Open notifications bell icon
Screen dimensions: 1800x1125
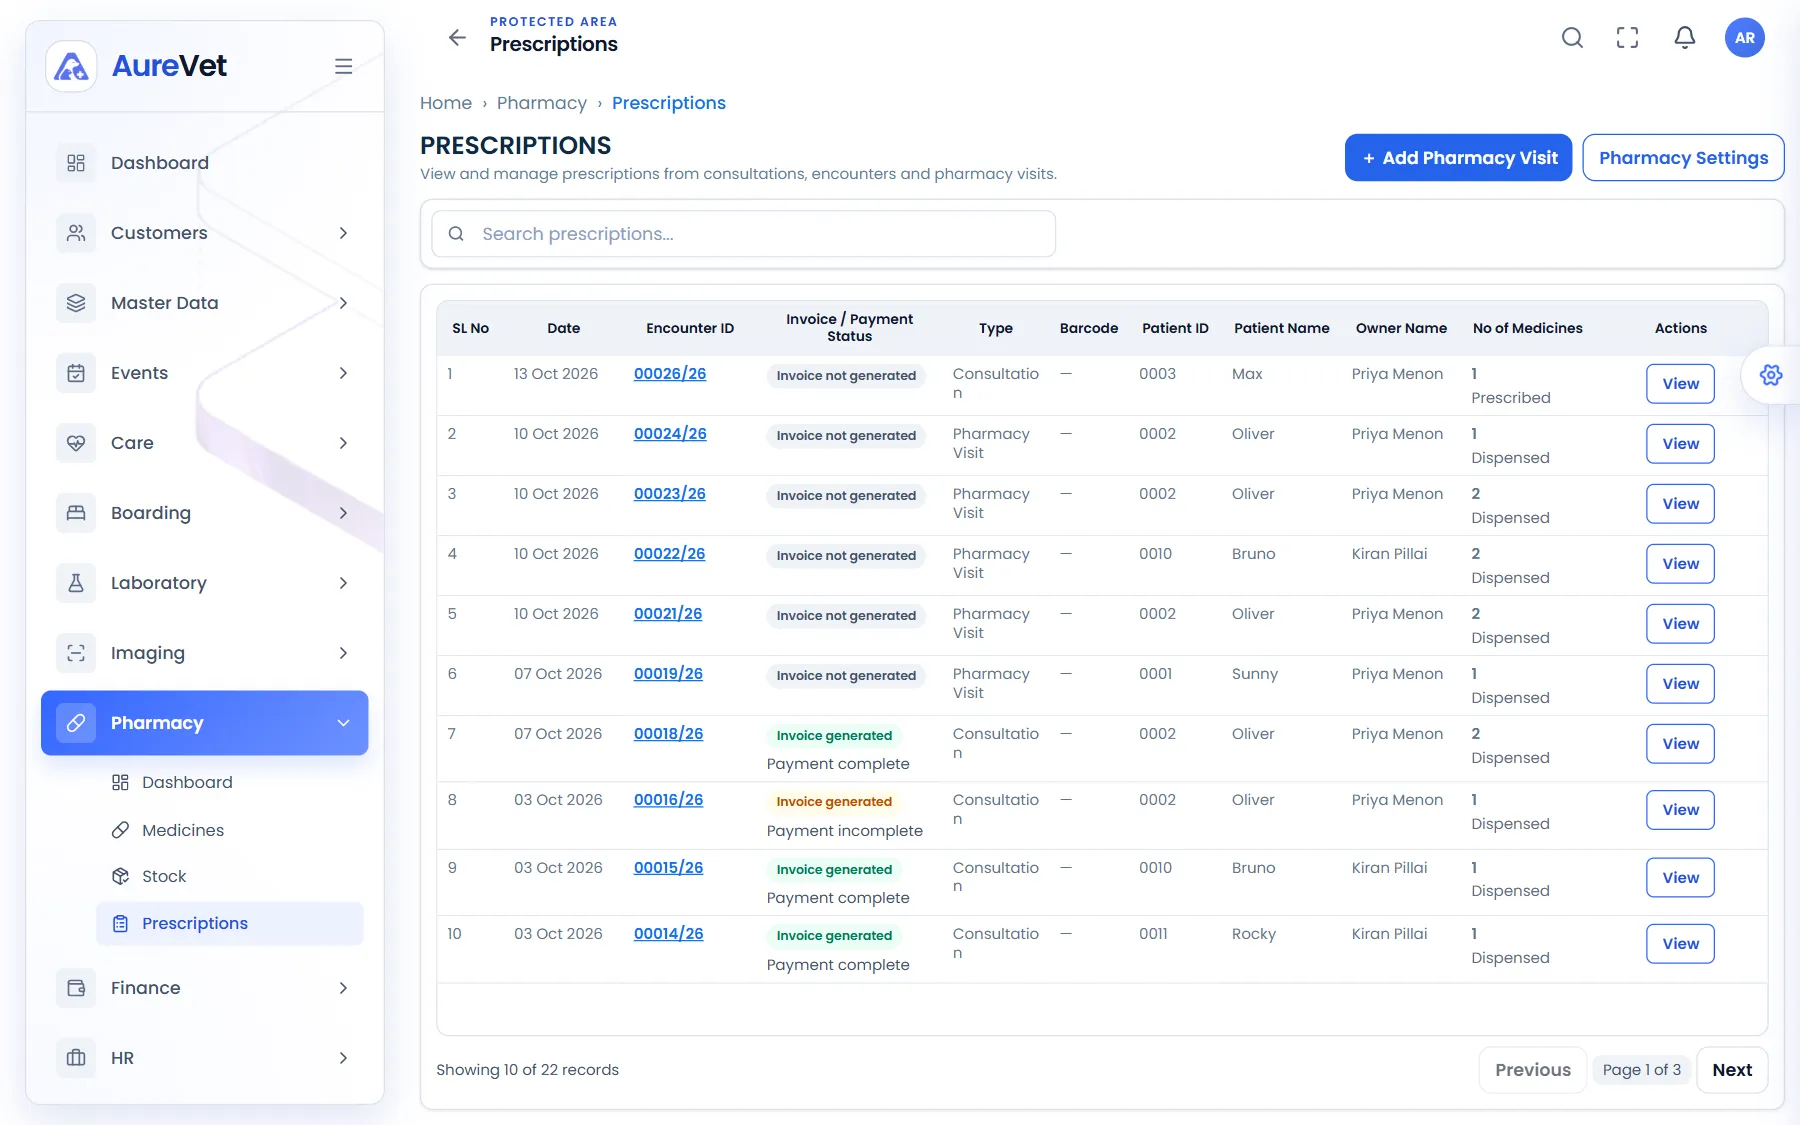(1685, 38)
